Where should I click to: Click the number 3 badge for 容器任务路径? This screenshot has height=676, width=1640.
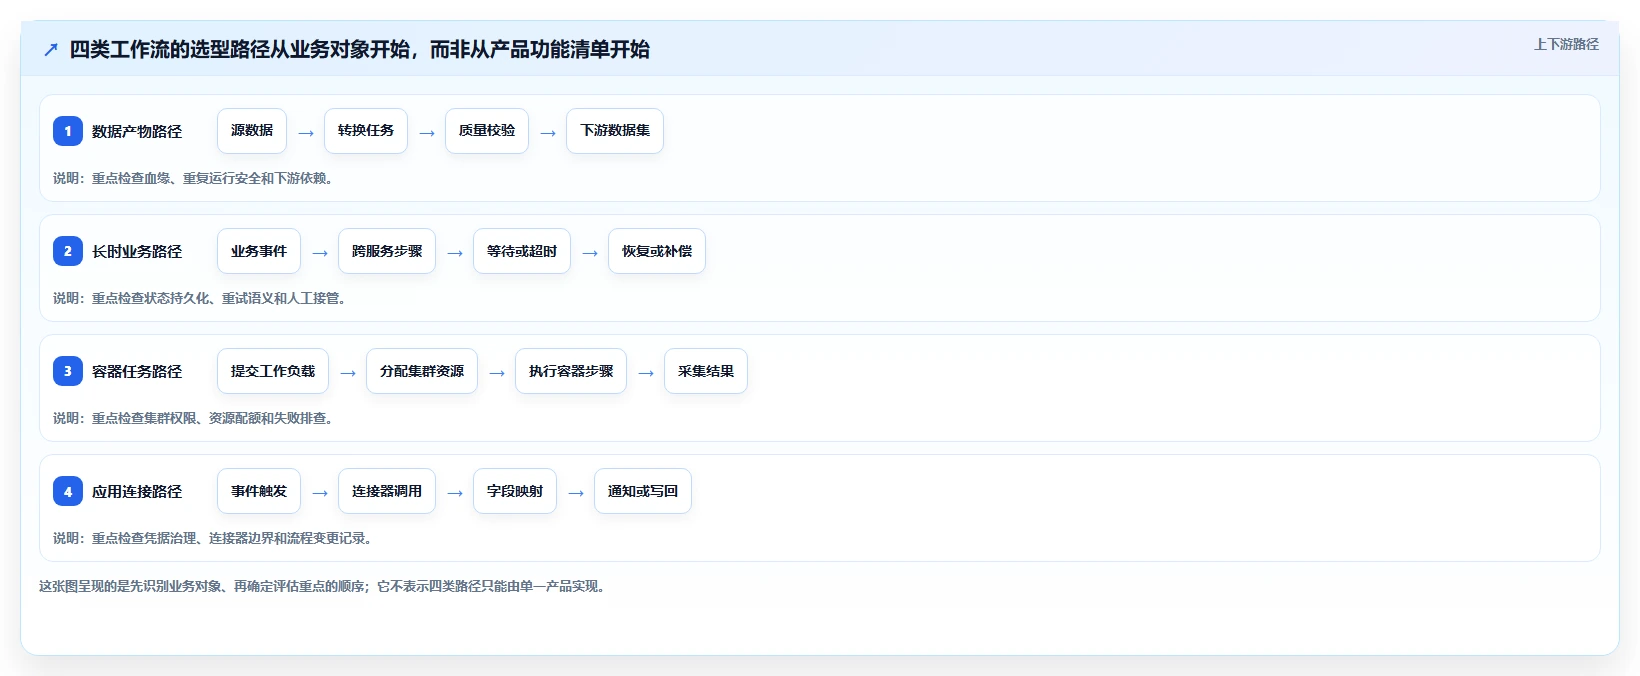tap(68, 371)
